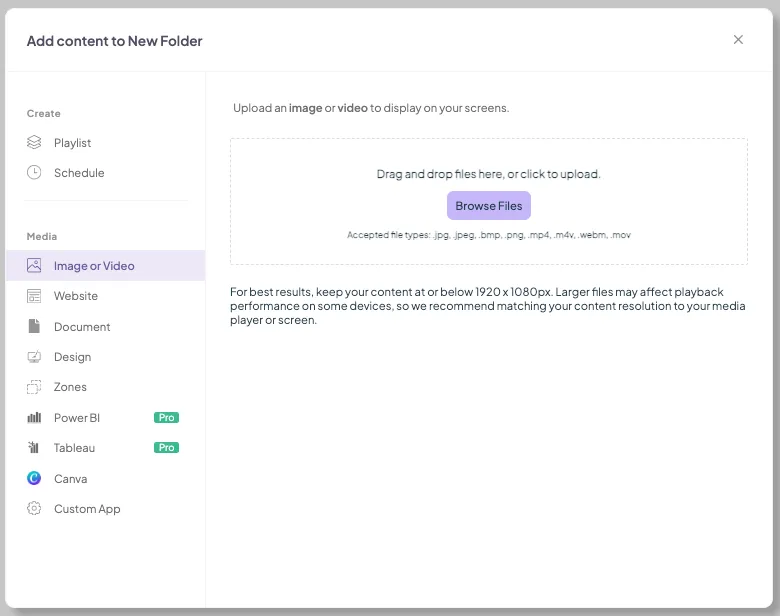This screenshot has height=616, width=780.
Task: Click the drag and drop upload area text
Action: pos(488,174)
